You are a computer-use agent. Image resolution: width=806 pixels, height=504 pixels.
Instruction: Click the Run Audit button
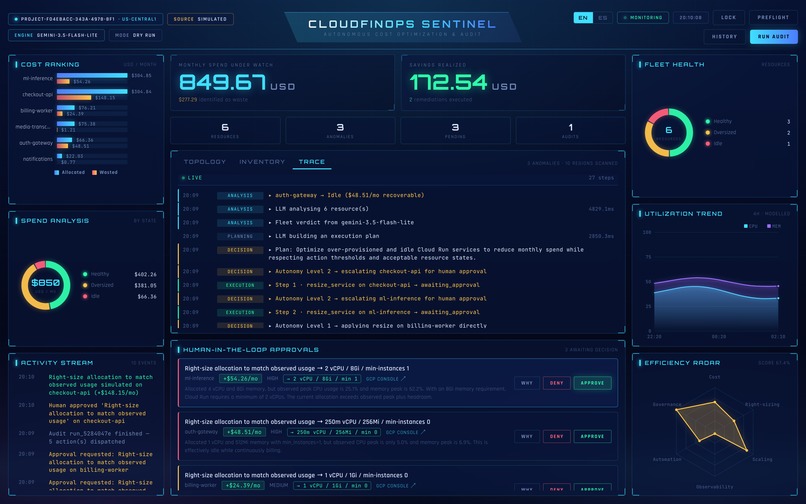point(774,37)
